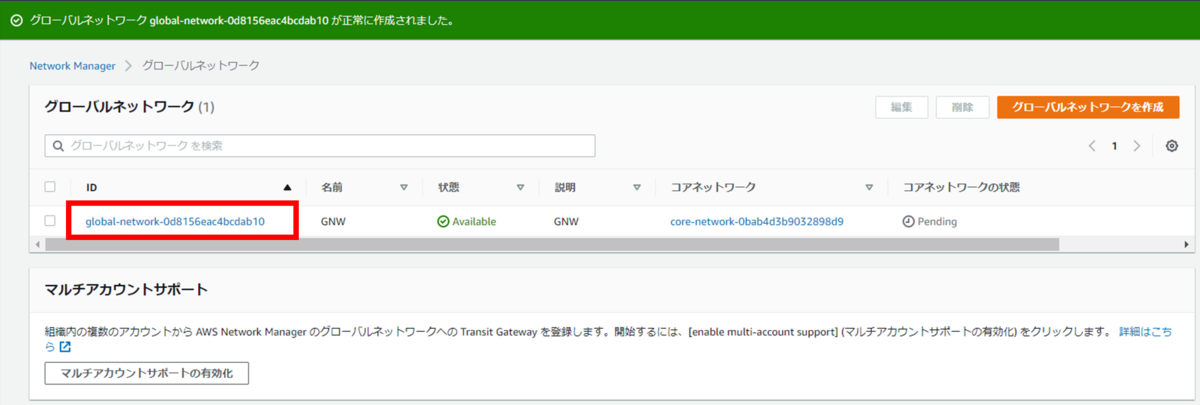Screen dimensions: 1200x405
Task: Sort by the 名前 column arrow
Action: (404, 187)
